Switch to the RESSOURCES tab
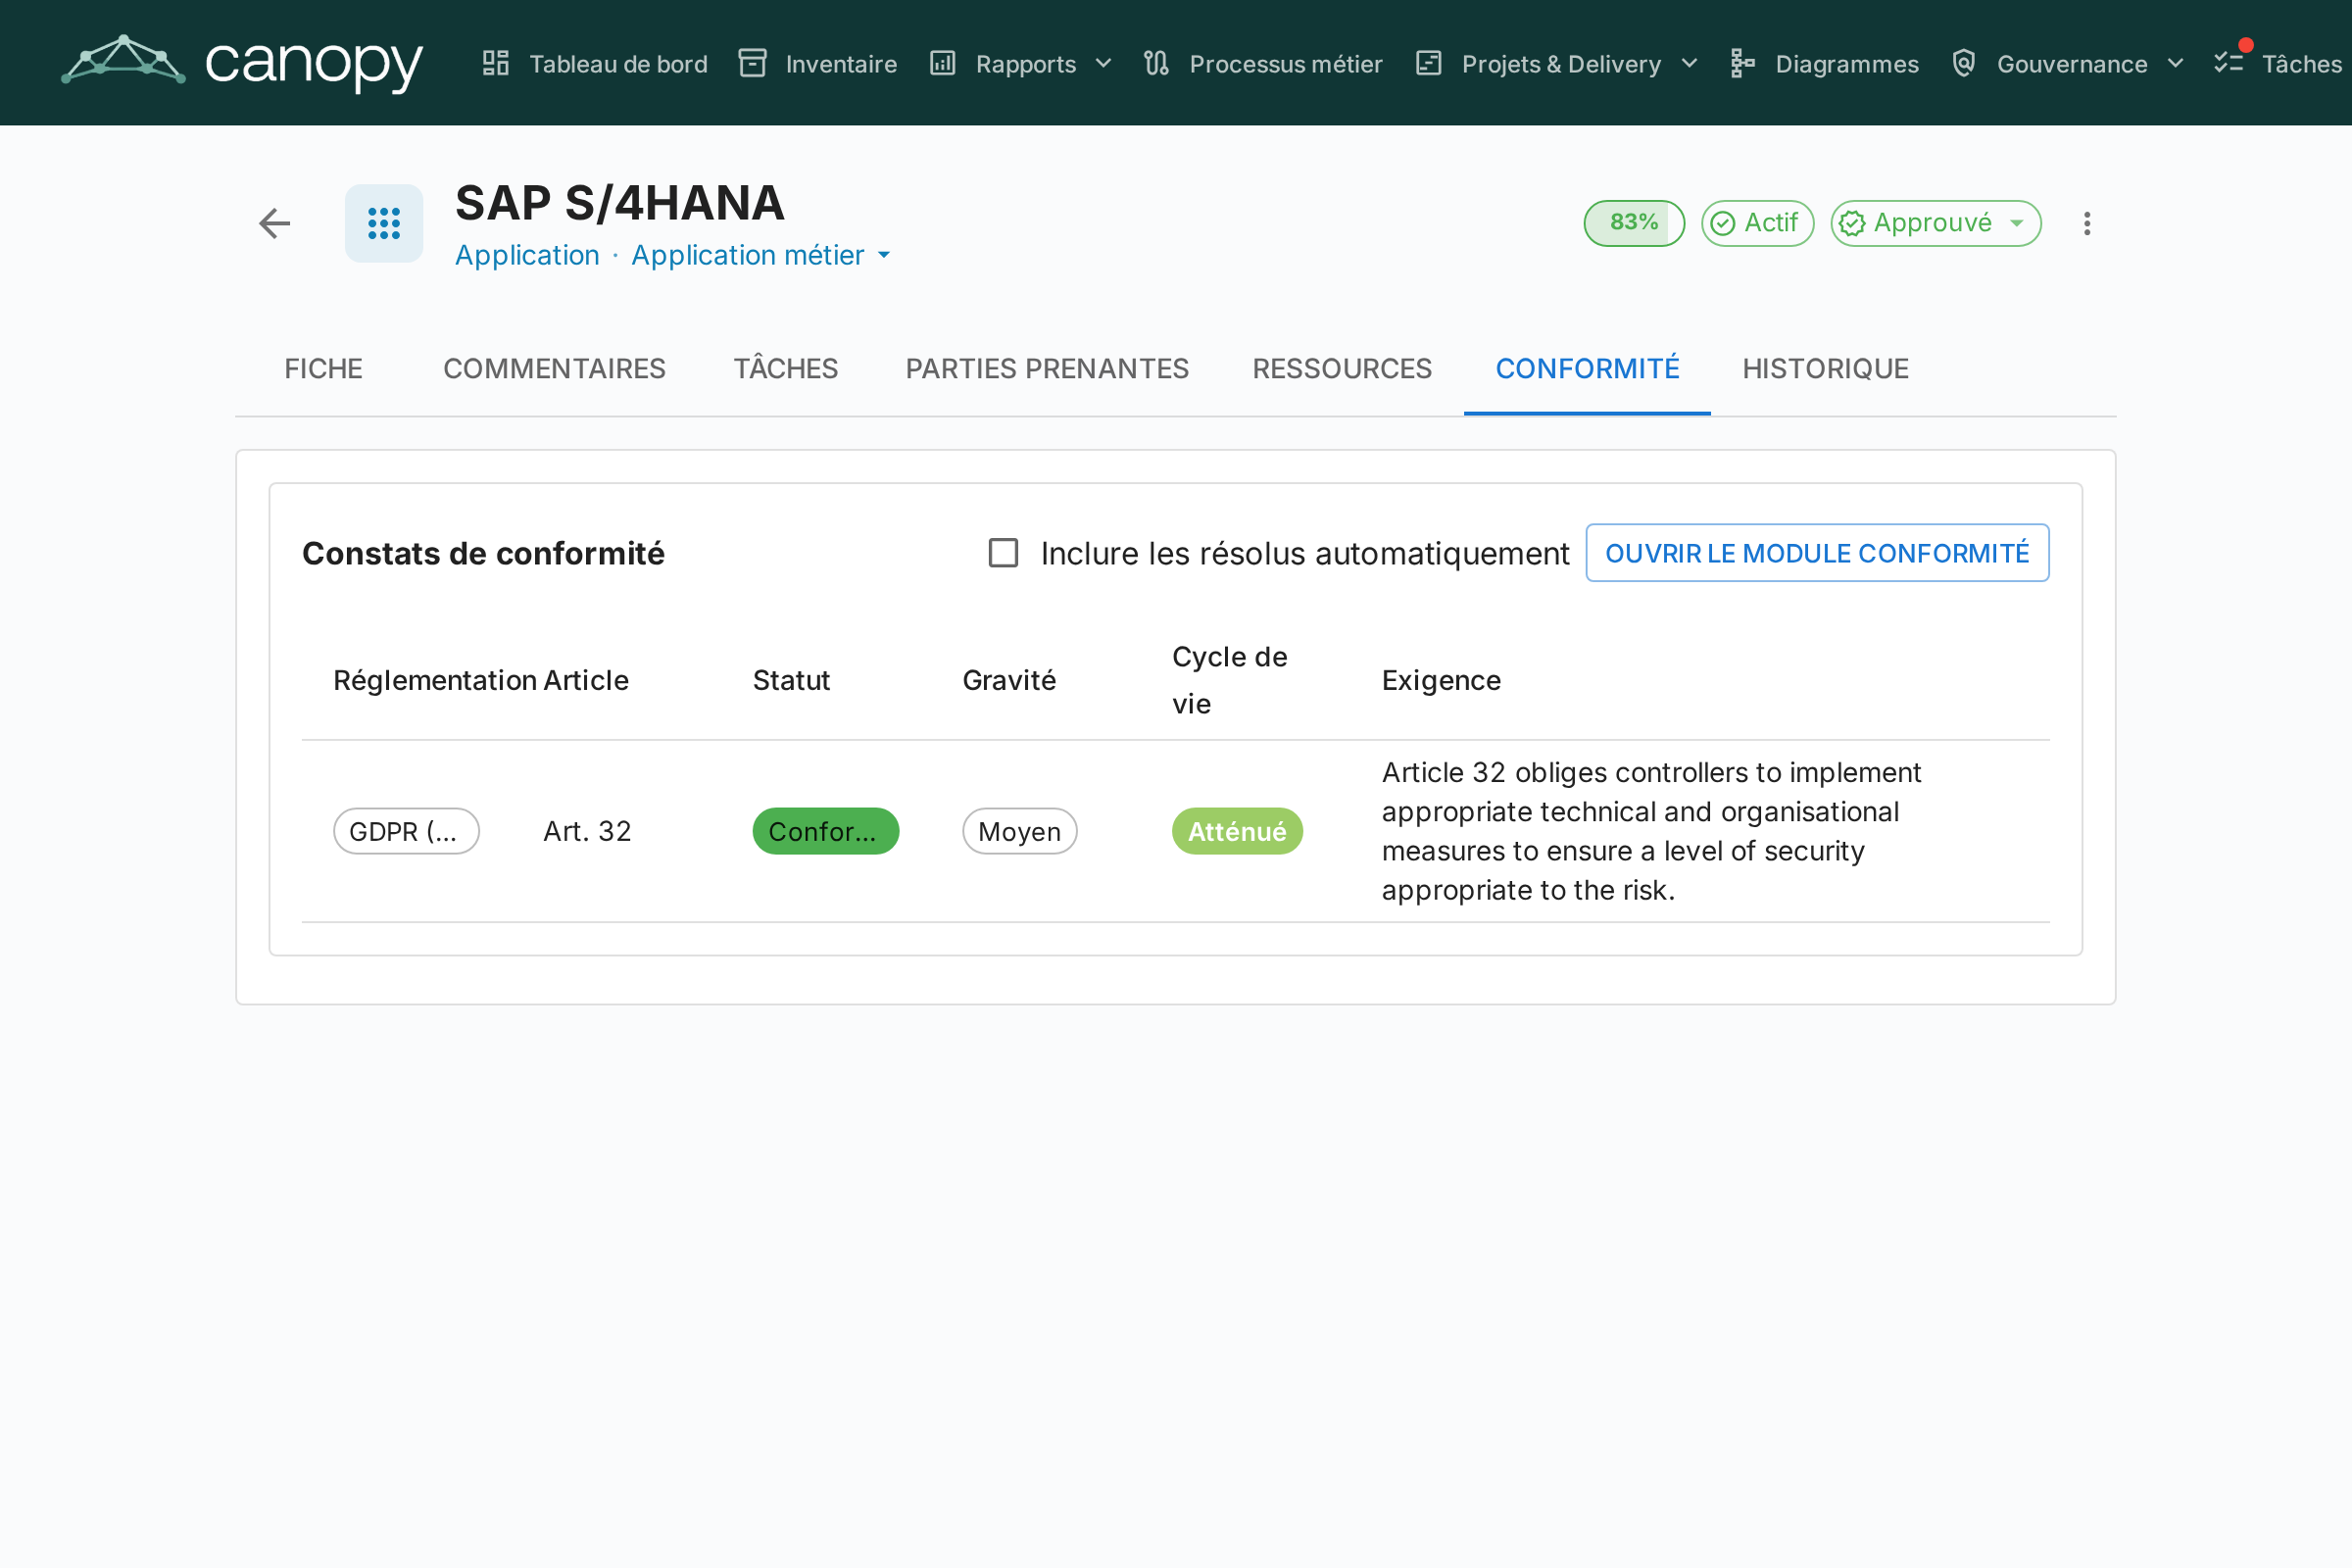The width and height of the screenshot is (2352, 1568). coord(1342,369)
